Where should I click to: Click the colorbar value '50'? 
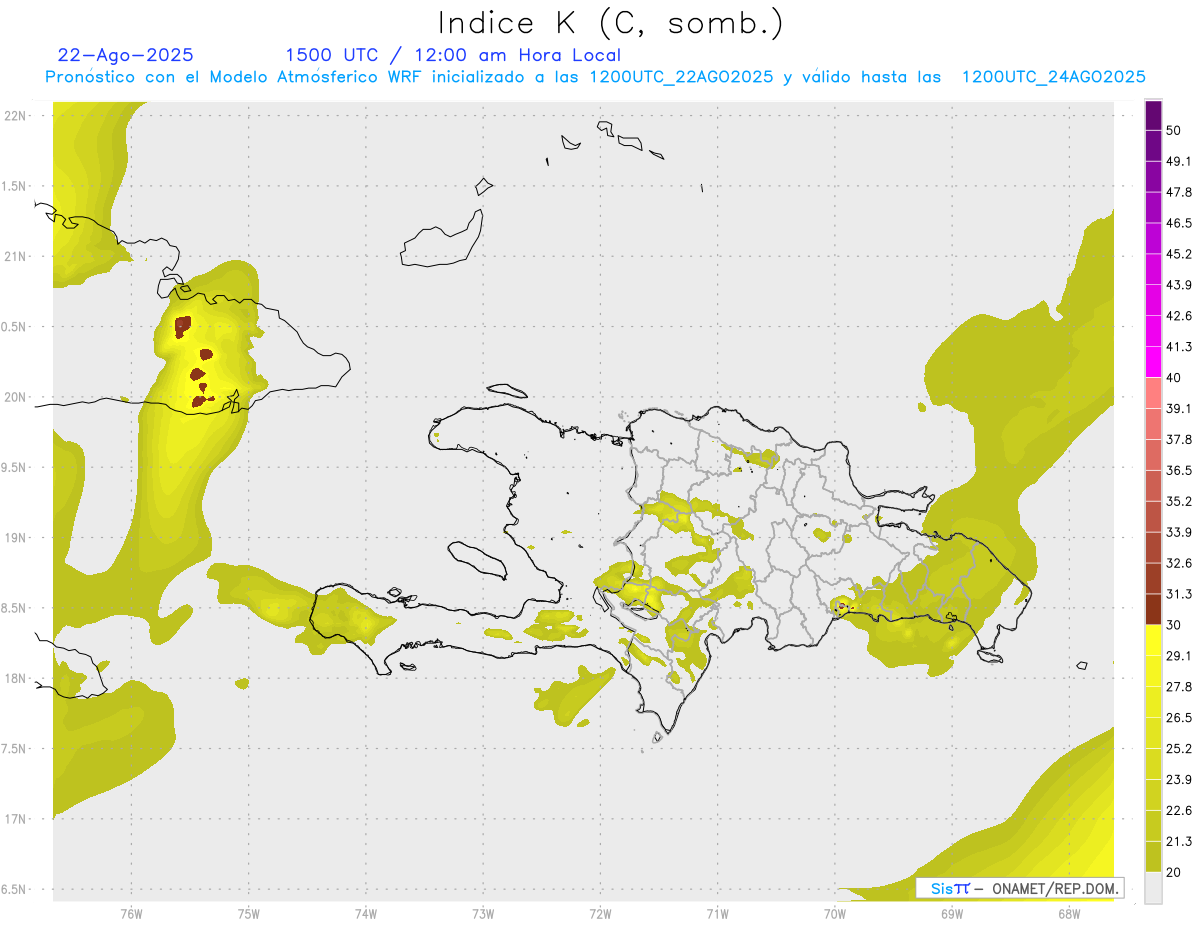[x=1174, y=131]
